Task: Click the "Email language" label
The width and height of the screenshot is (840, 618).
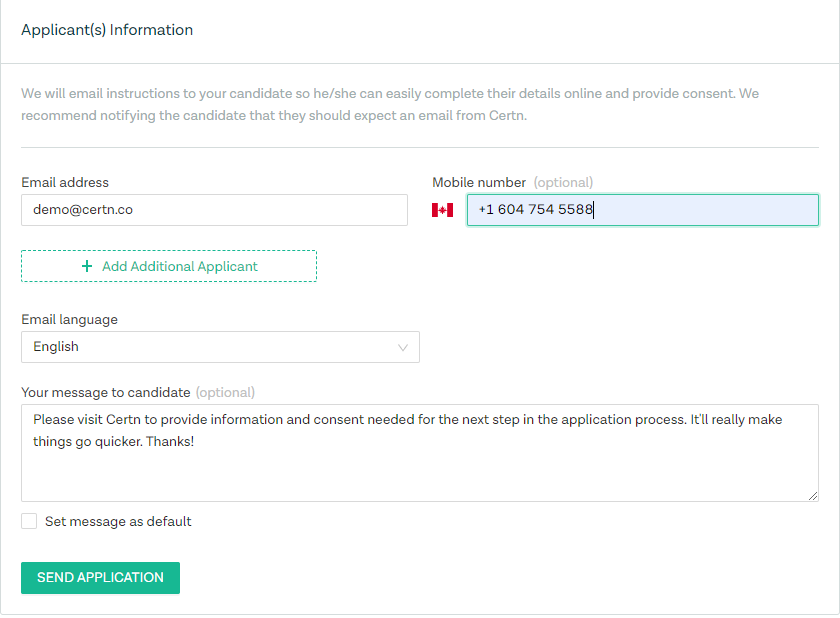Action: pyautogui.click(x=69, y=320)
